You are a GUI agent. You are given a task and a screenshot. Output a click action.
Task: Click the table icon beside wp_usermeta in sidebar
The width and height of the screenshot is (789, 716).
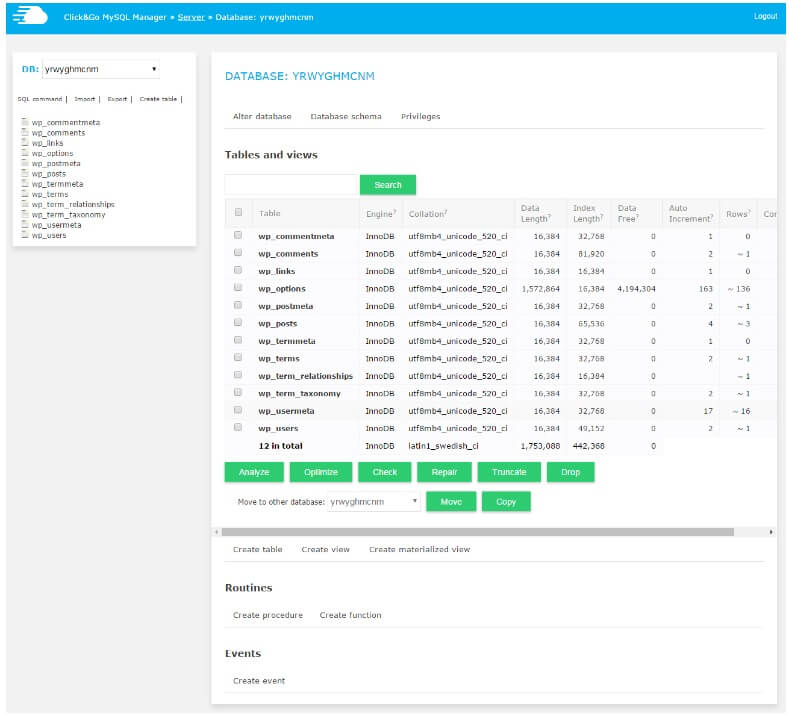click(25, 225)
